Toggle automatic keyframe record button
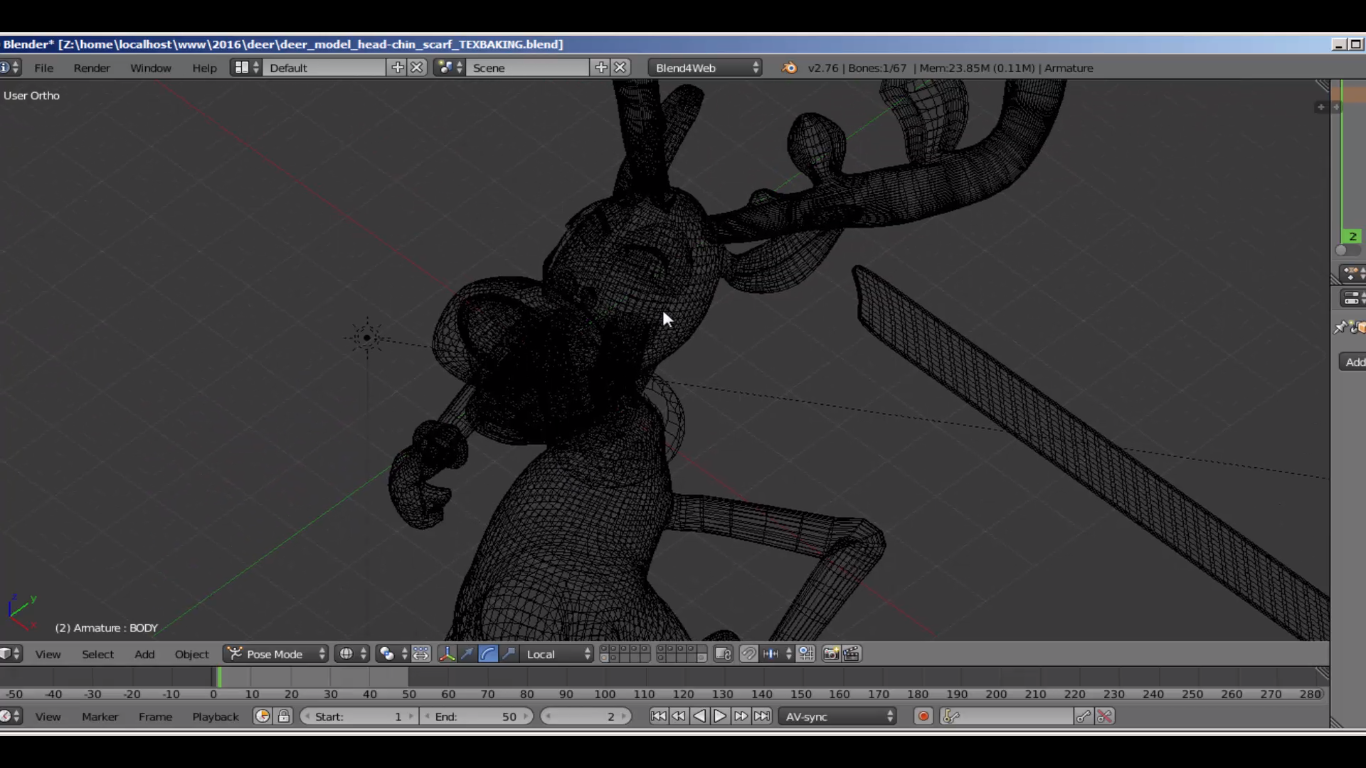The width and height of the screenshot is (1366, 768). 923,717
